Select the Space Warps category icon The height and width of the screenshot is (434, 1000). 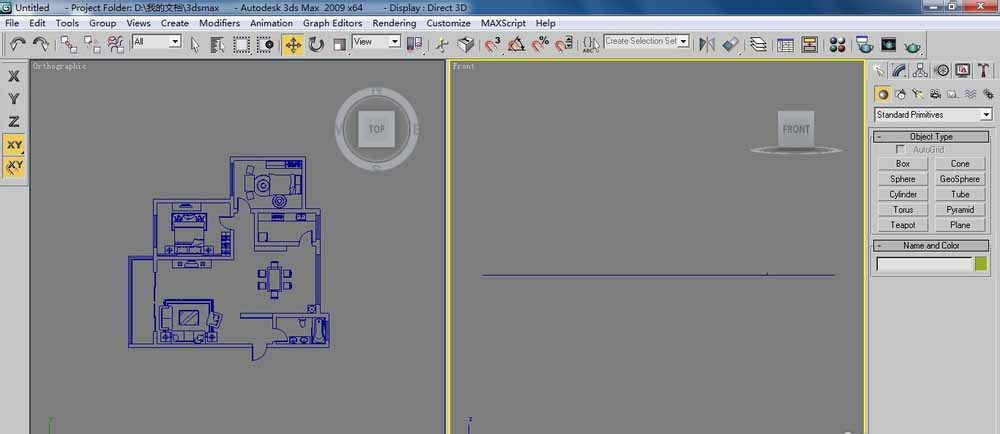(x=970, y=94)
